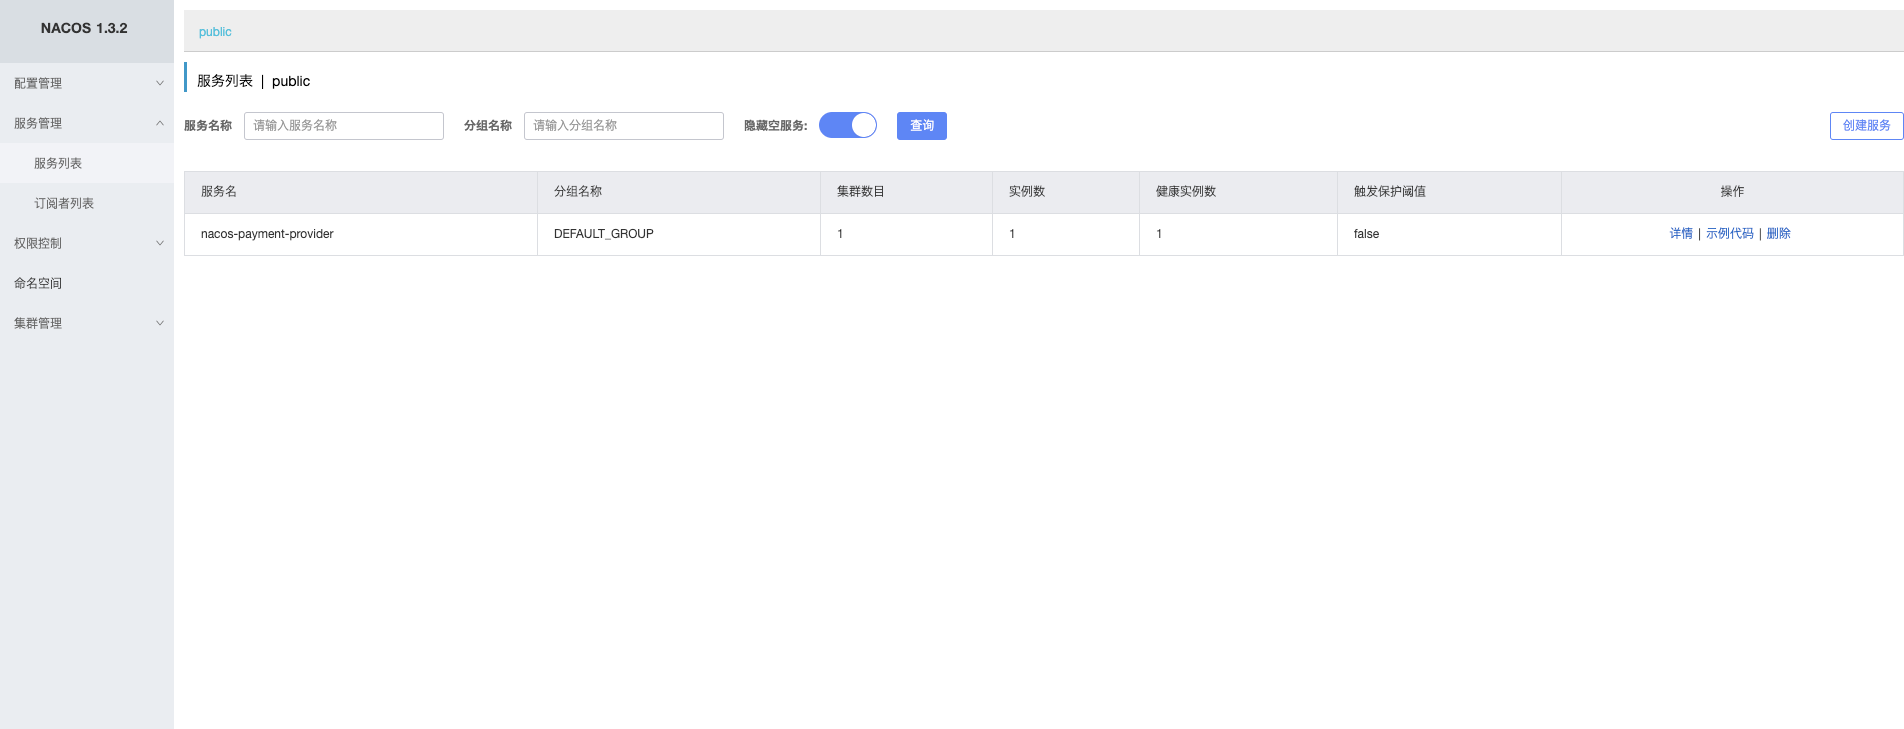Image resolution: width=1904 pixels, height=729 pixels.
Task: Click the 创建服务 button
Action: pos(1866,126)
